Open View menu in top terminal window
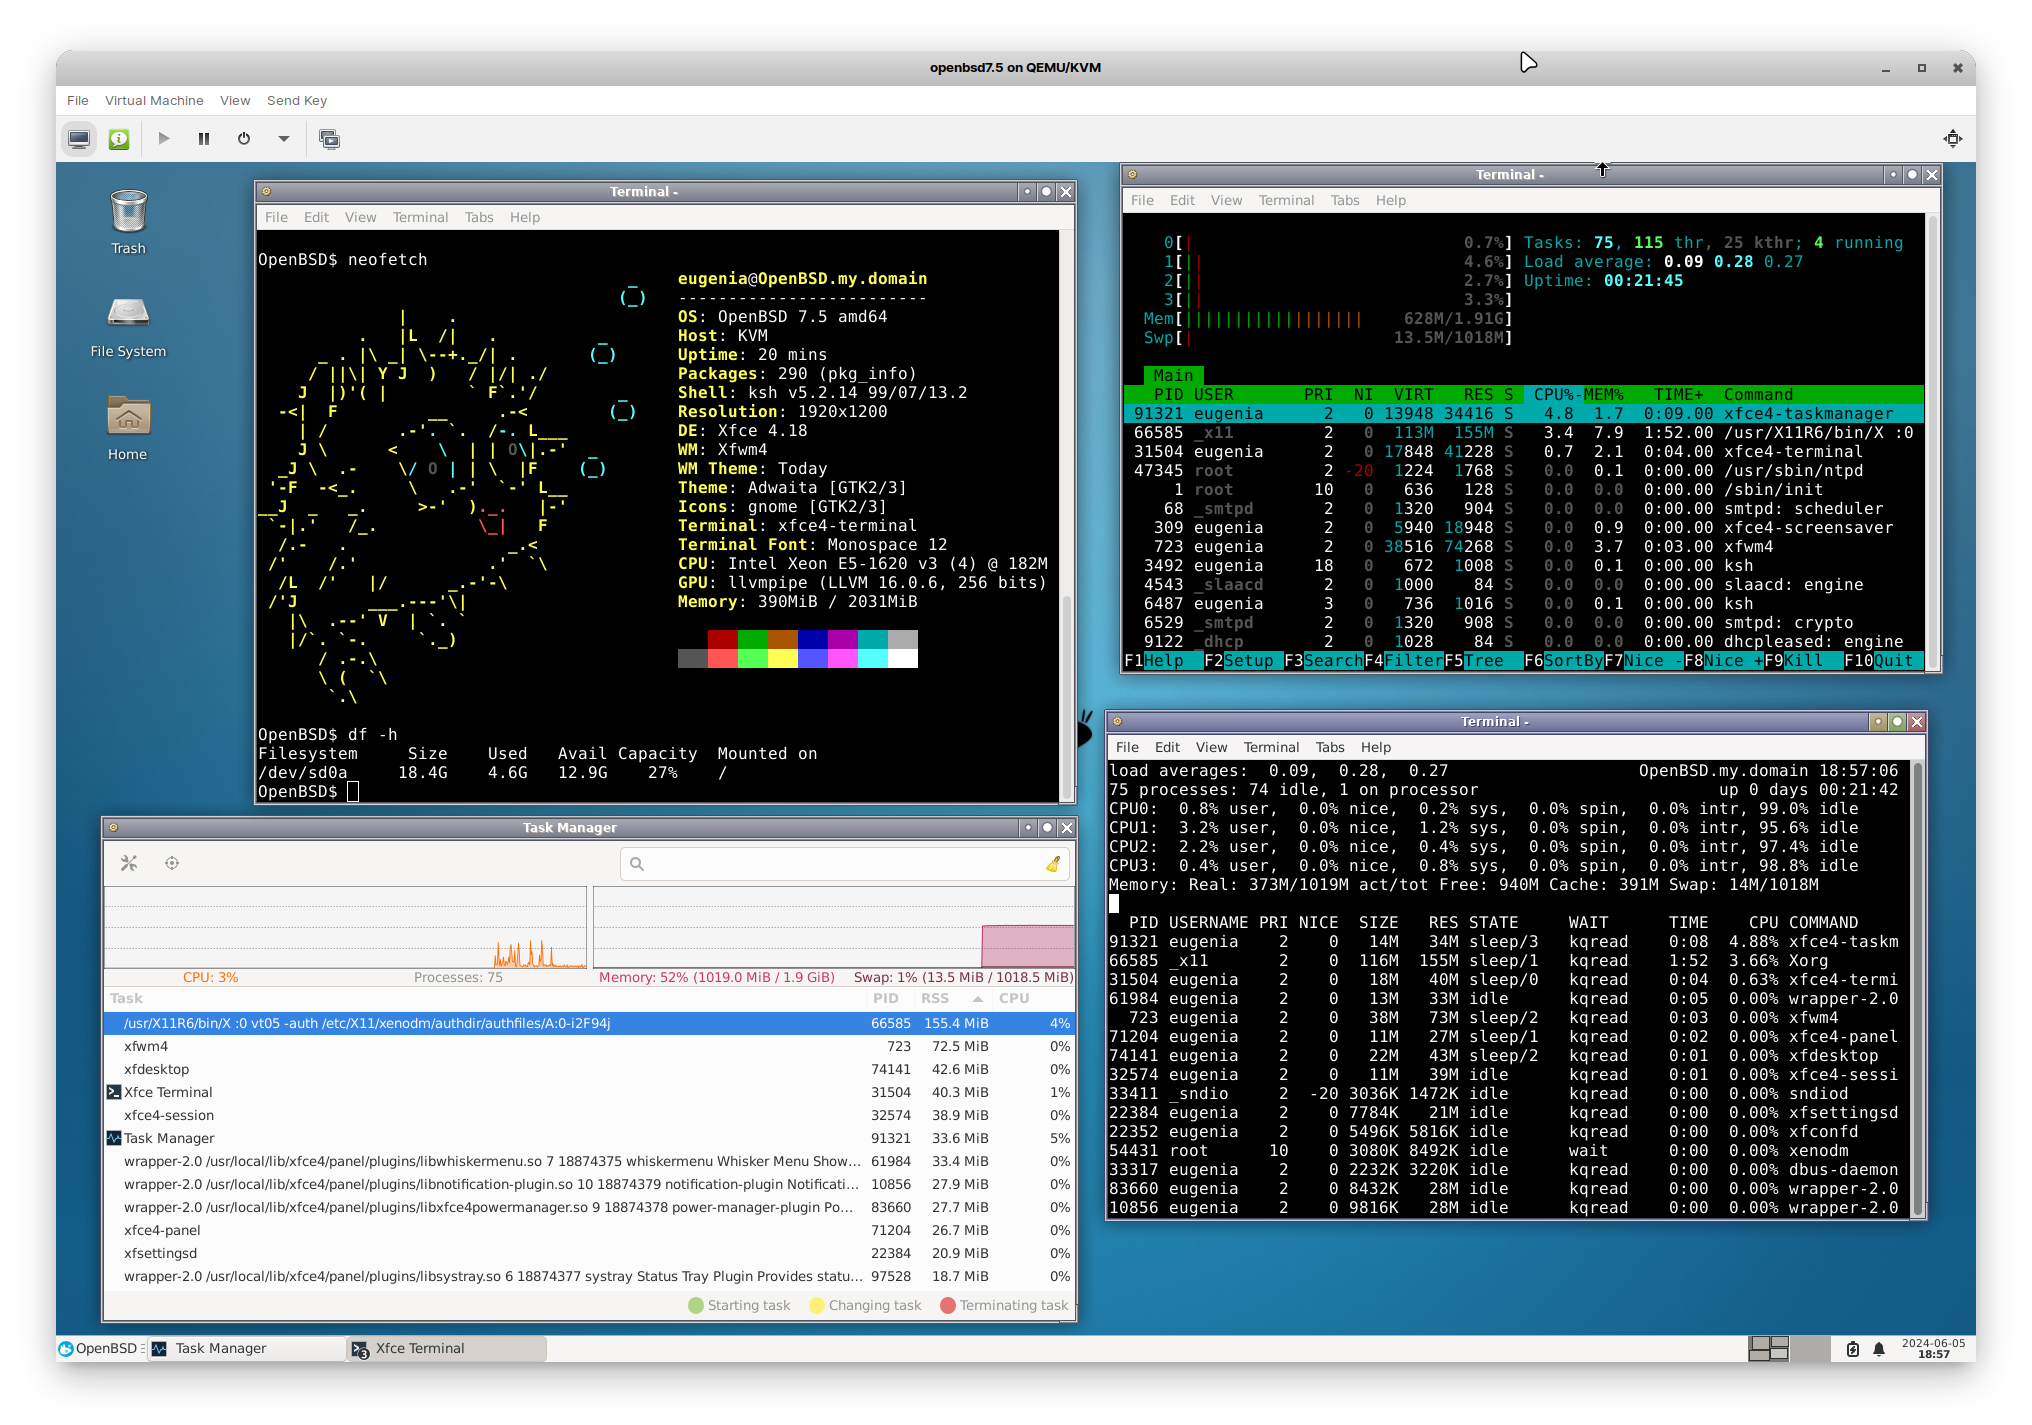The image size is (2032, 1425). pos(1211,747)
